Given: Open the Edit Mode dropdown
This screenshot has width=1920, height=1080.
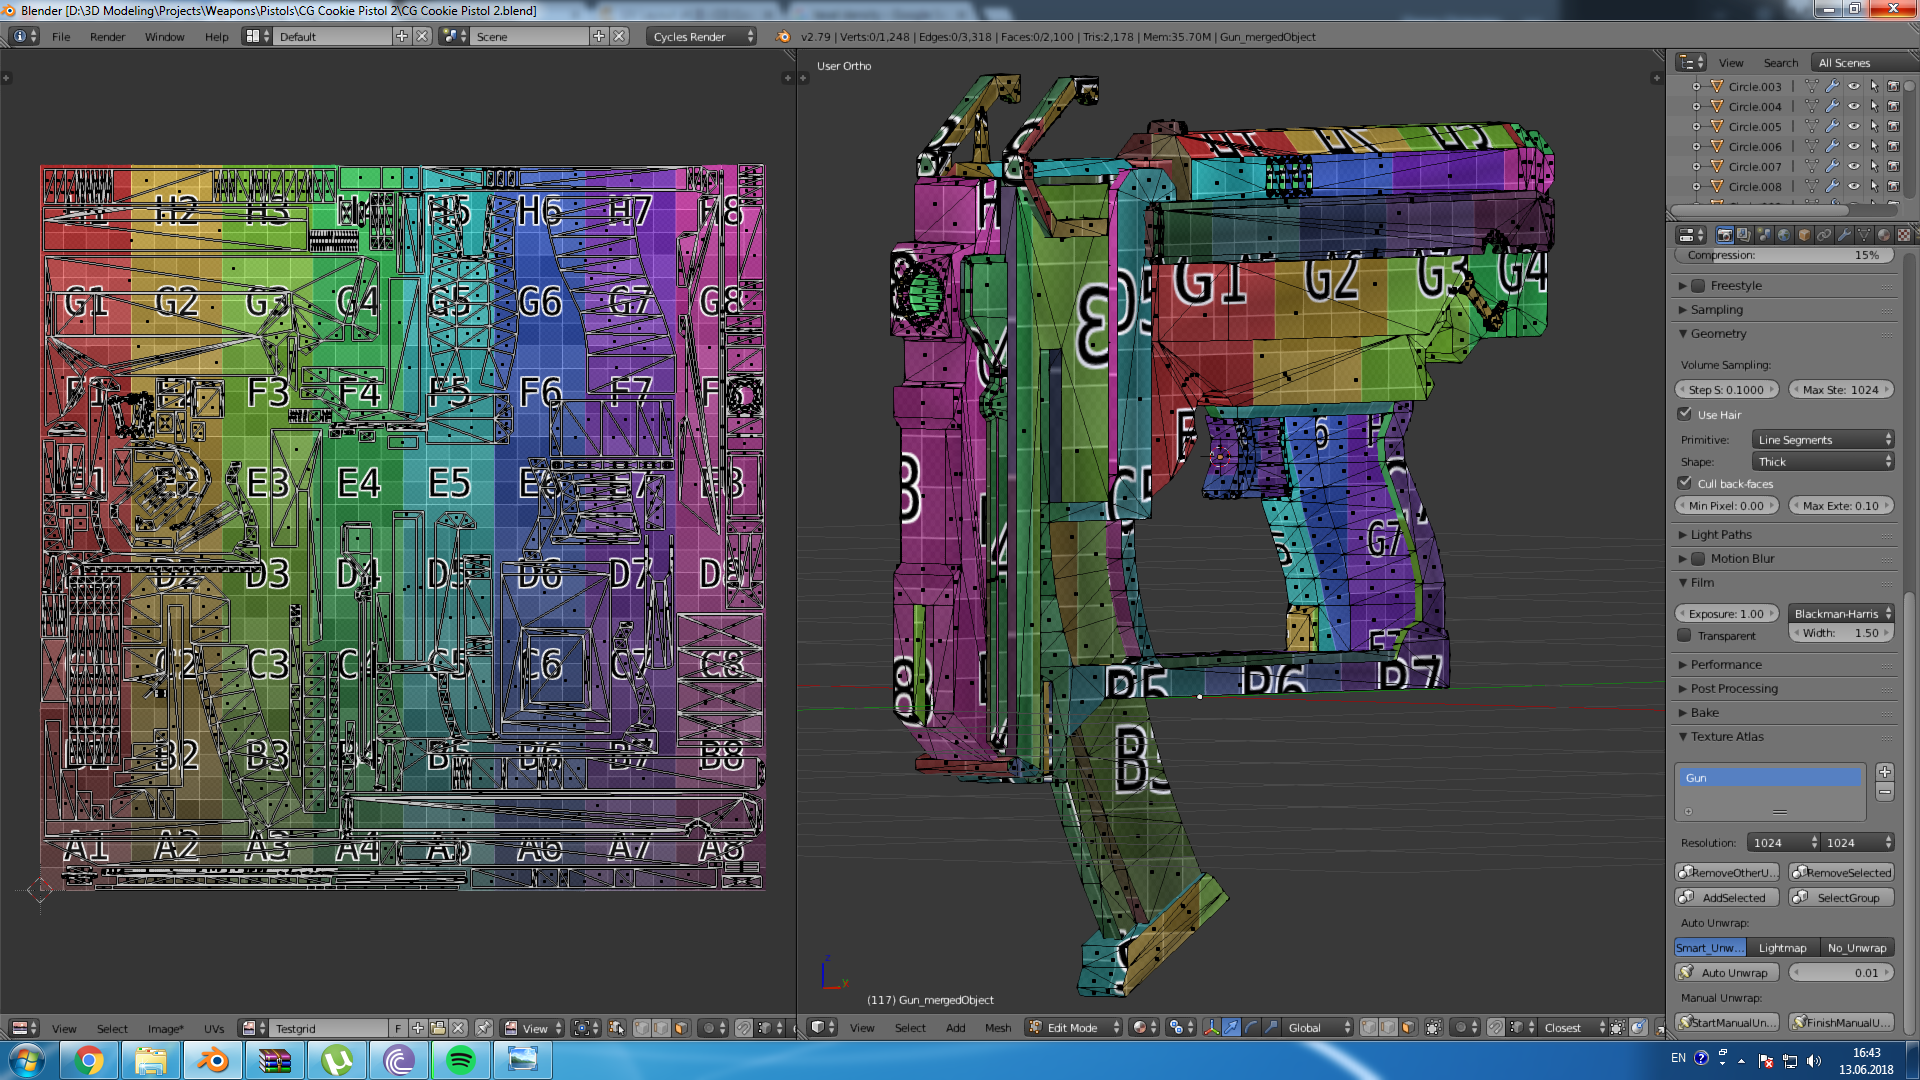Looking at the screenshot, I should pyautogui.click(x=1074, y=1028).
